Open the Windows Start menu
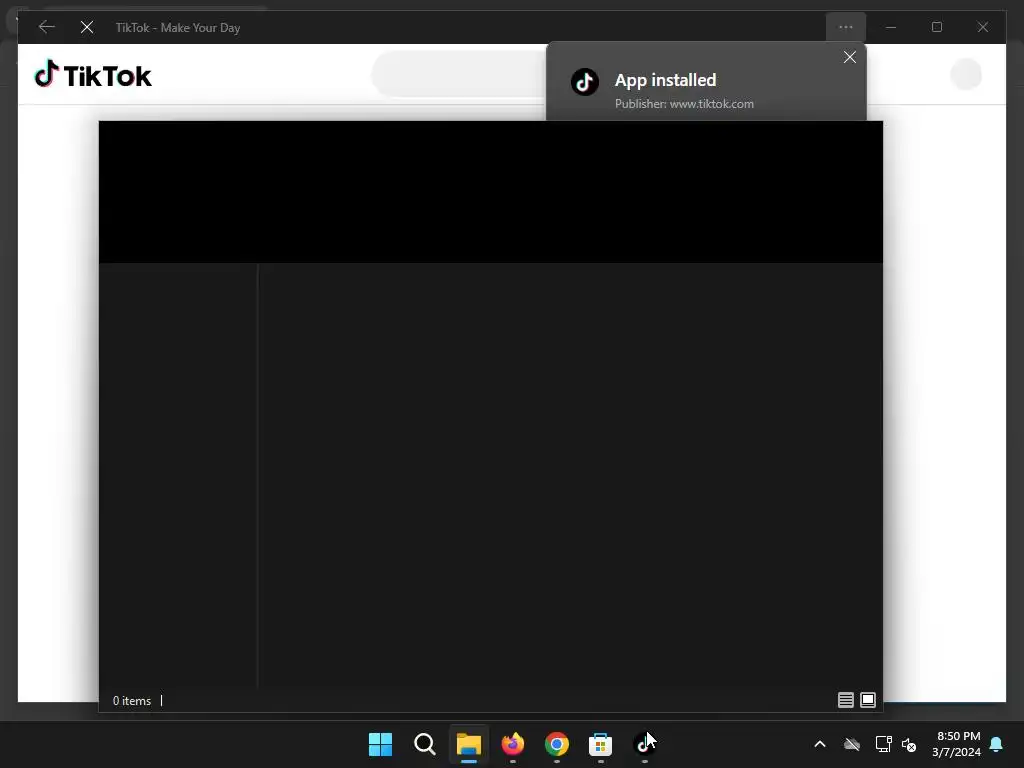This screenshot has width=1024, height=768. (x=380, y=744)
